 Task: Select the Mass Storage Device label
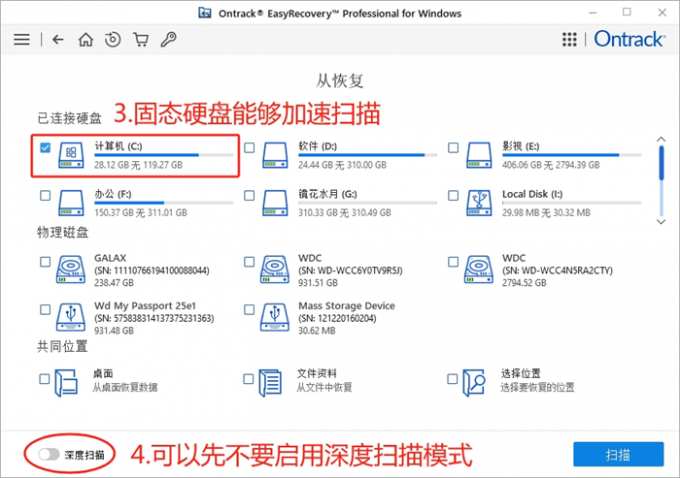(x=347, y=306)
